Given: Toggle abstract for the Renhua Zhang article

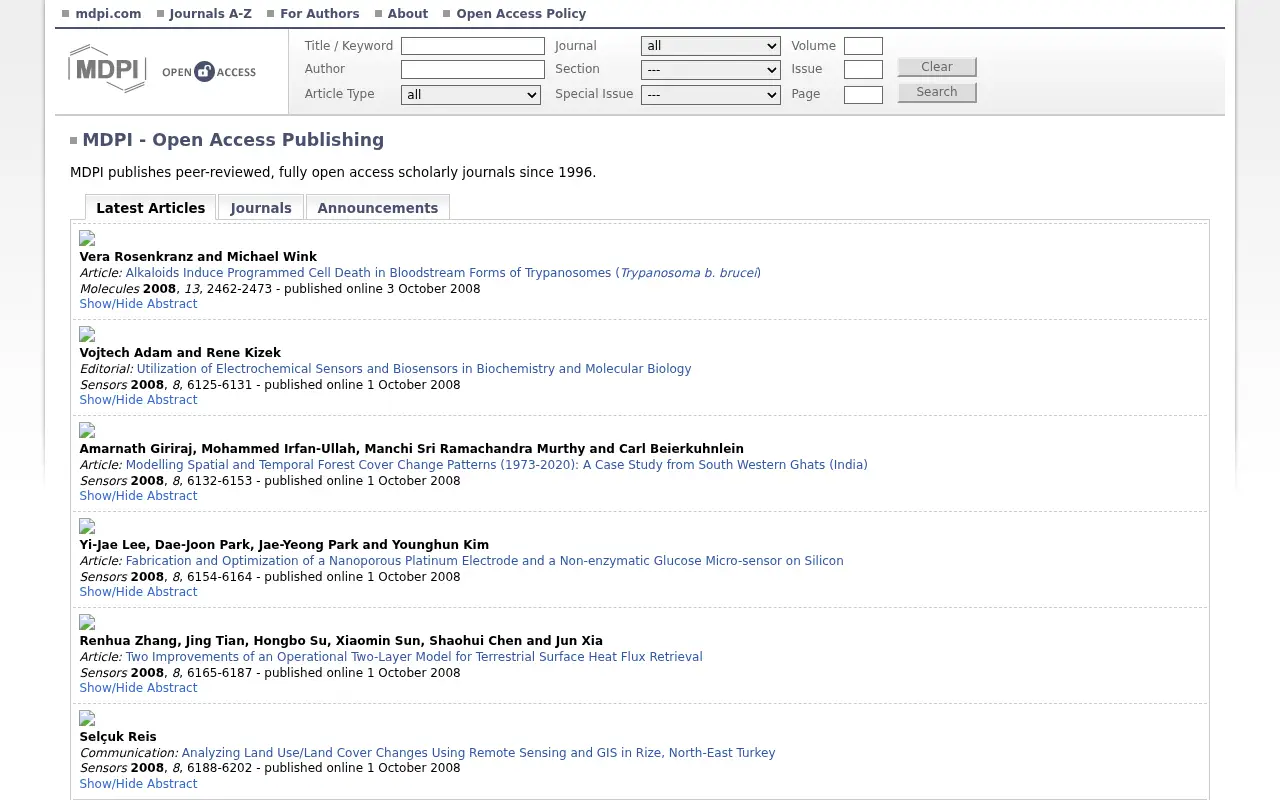Looking at the screenshot, I should click(x=139, y=688).
